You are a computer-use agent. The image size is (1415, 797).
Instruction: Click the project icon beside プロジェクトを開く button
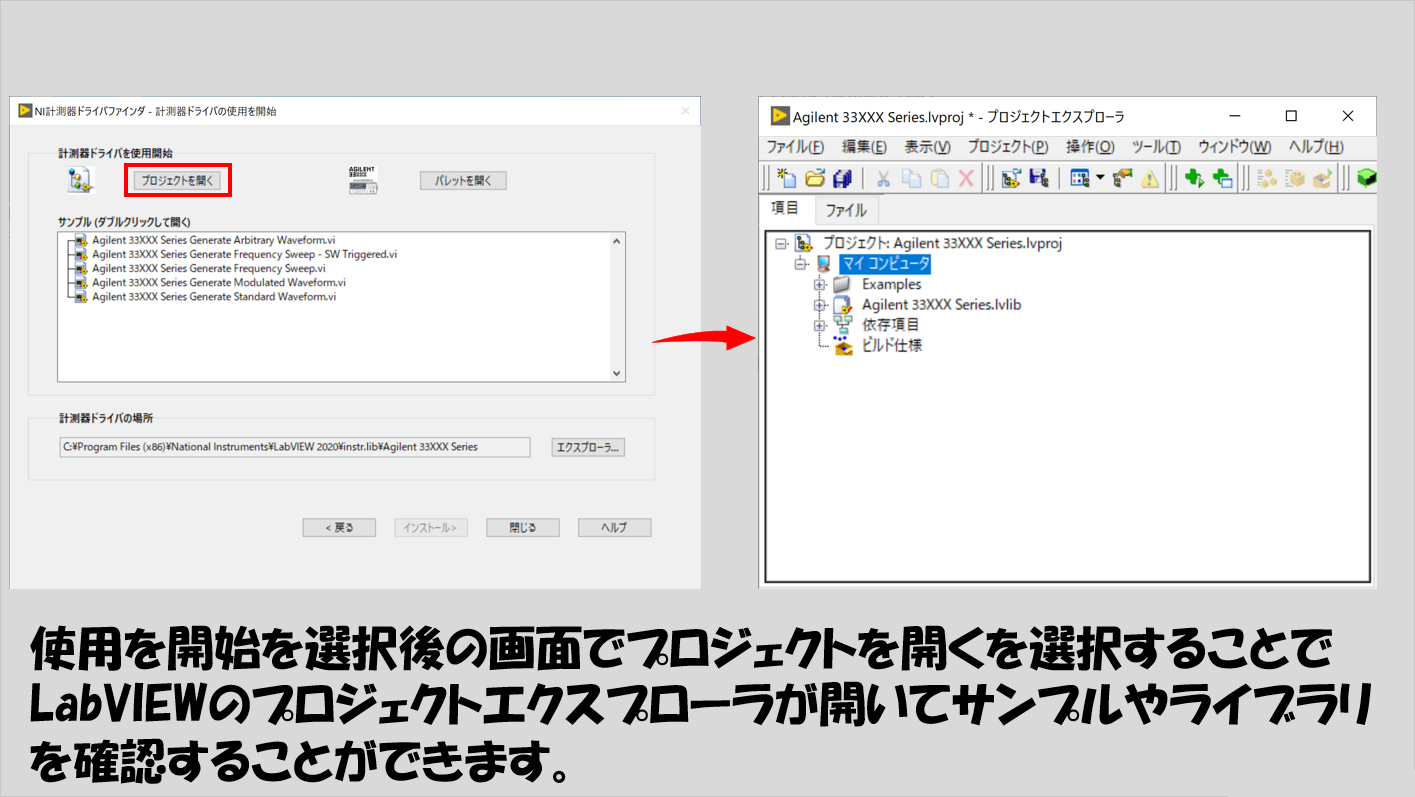pyautogui.click(x=80, y=180)
